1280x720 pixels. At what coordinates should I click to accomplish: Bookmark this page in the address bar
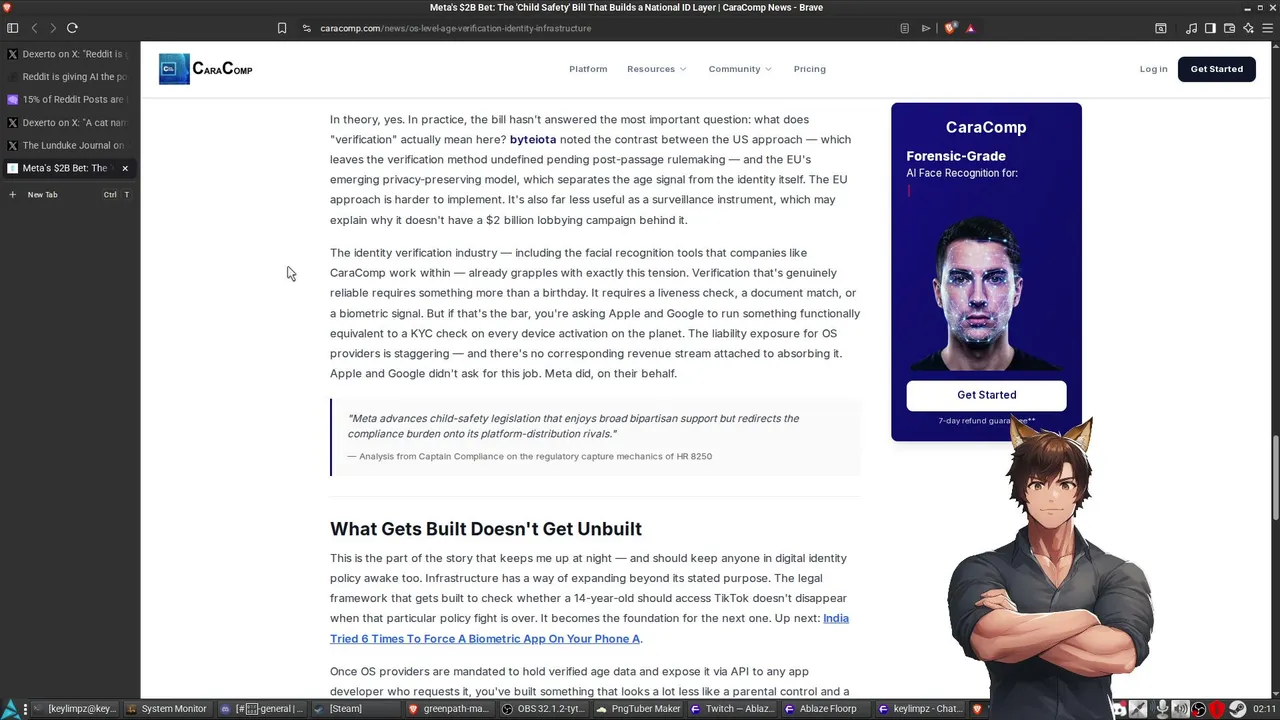(282, 28)
